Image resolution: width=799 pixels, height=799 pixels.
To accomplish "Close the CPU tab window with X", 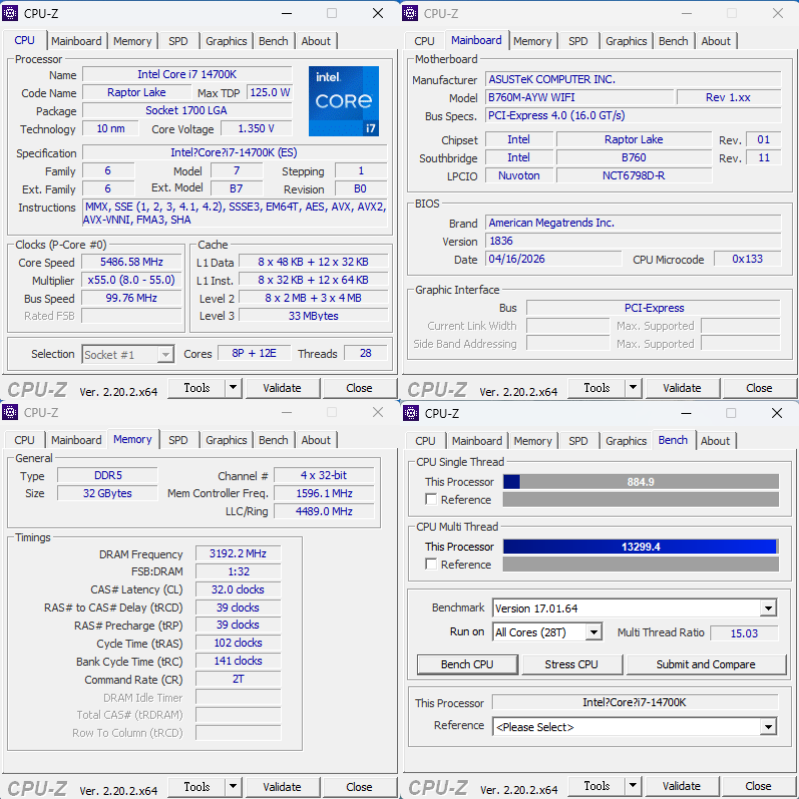I will [378, 13].
